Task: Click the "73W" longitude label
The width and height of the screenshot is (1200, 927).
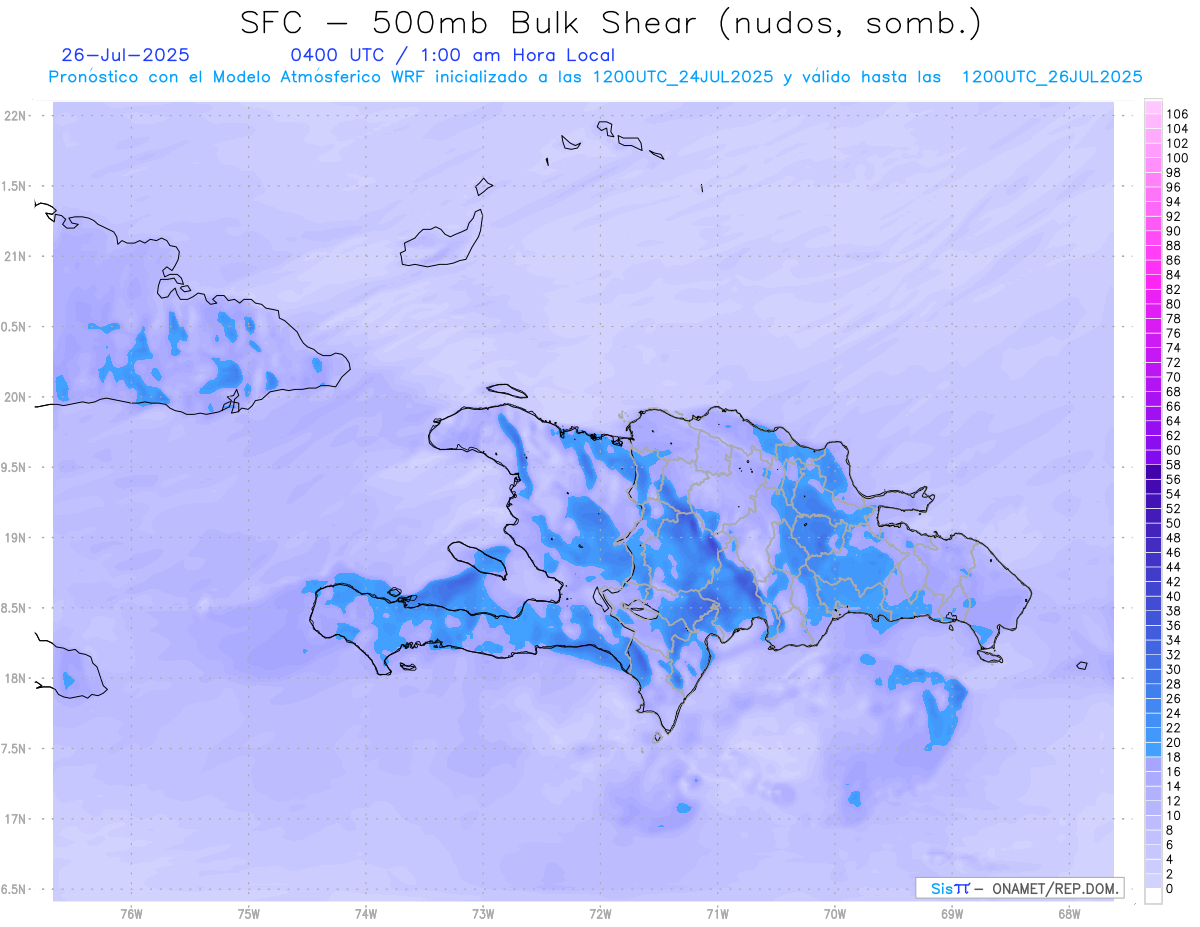Action: (x=483, y=913)
